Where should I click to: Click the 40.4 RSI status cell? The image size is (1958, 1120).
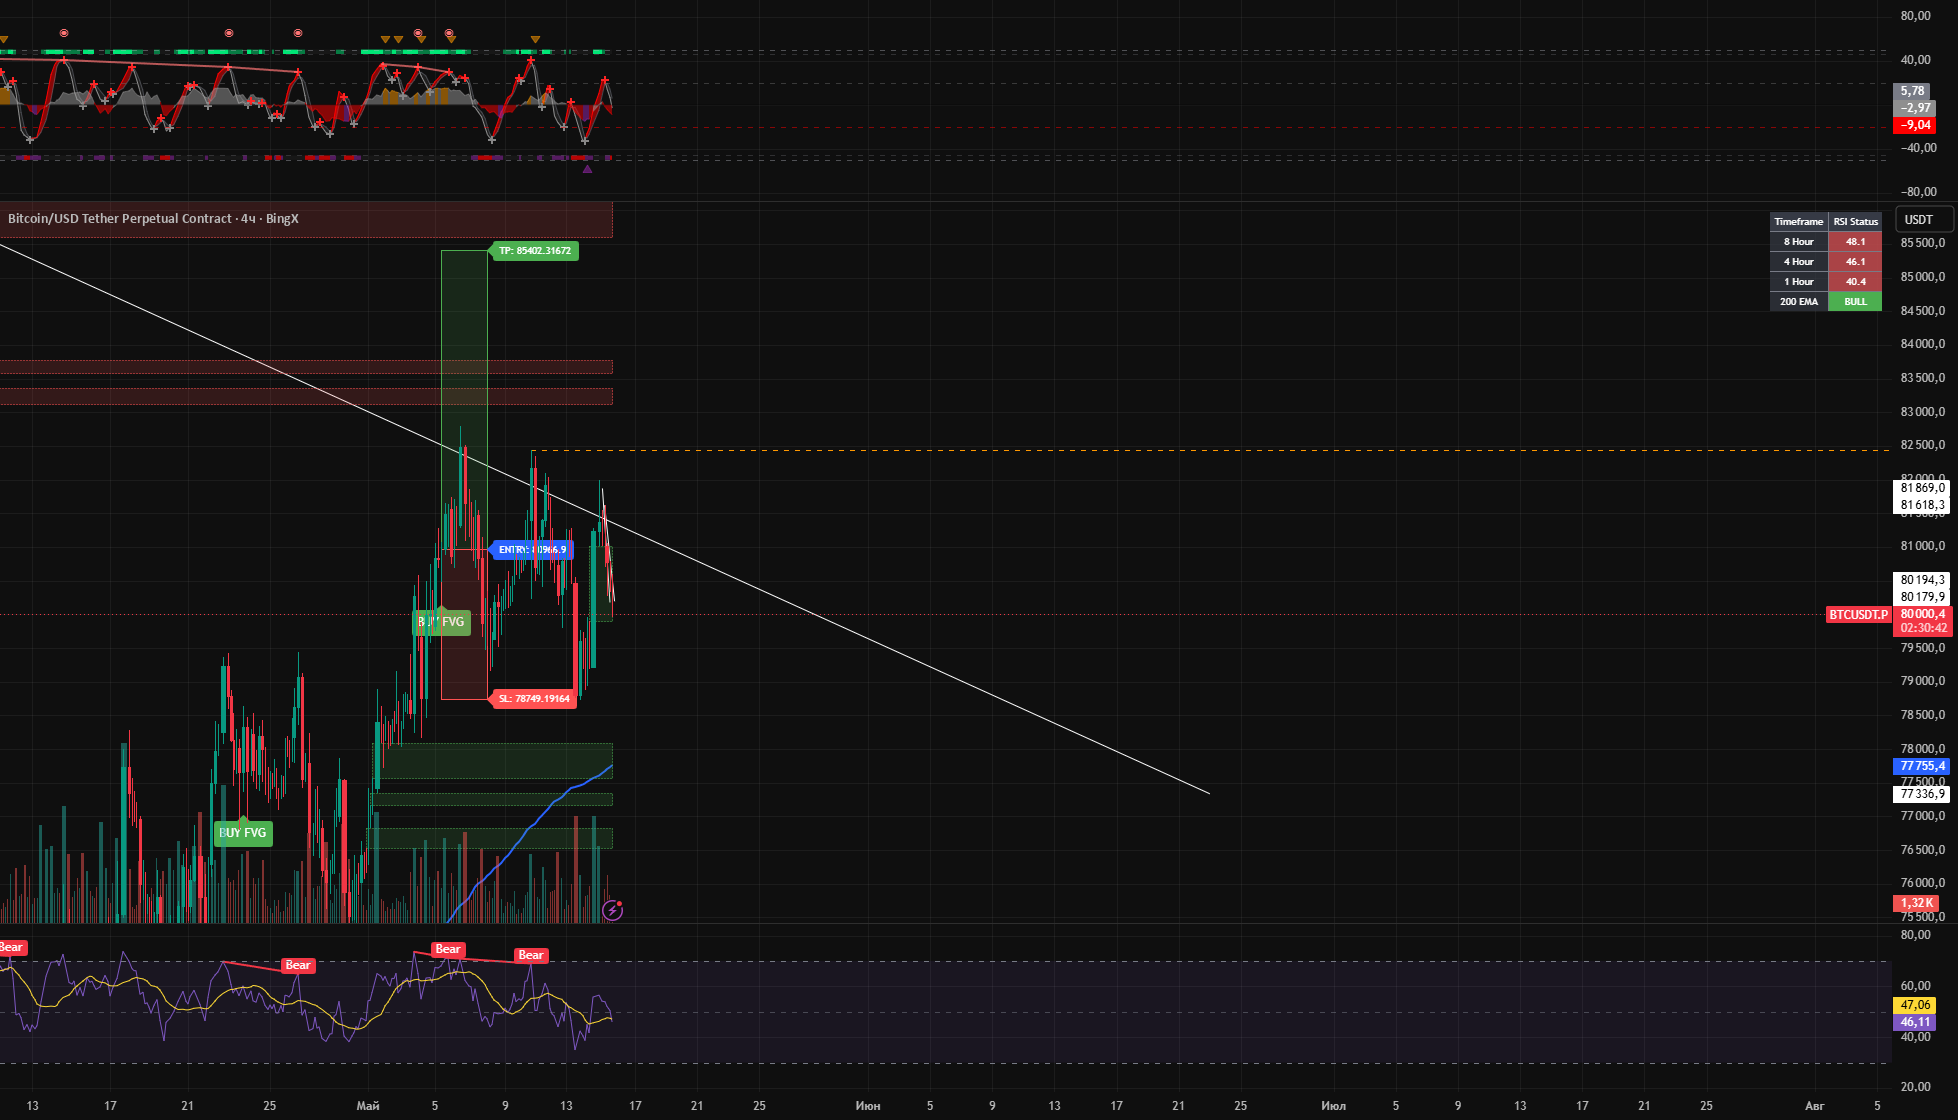[x=1855, y=281]
